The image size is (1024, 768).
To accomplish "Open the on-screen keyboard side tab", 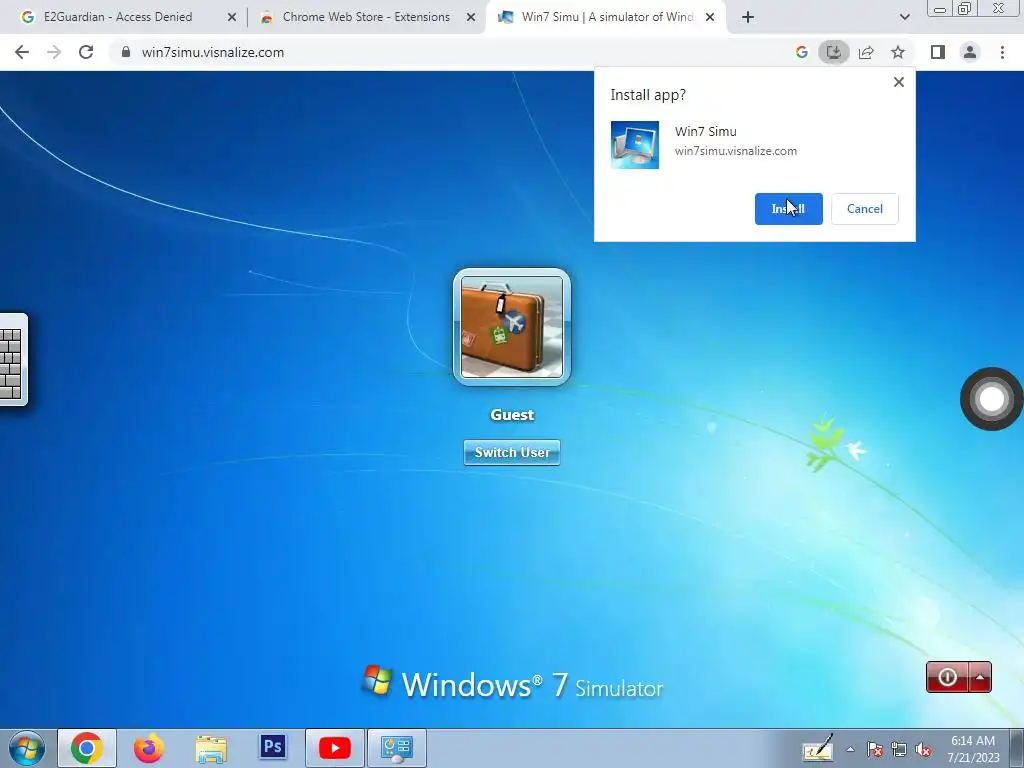I will tap(12, 360).
